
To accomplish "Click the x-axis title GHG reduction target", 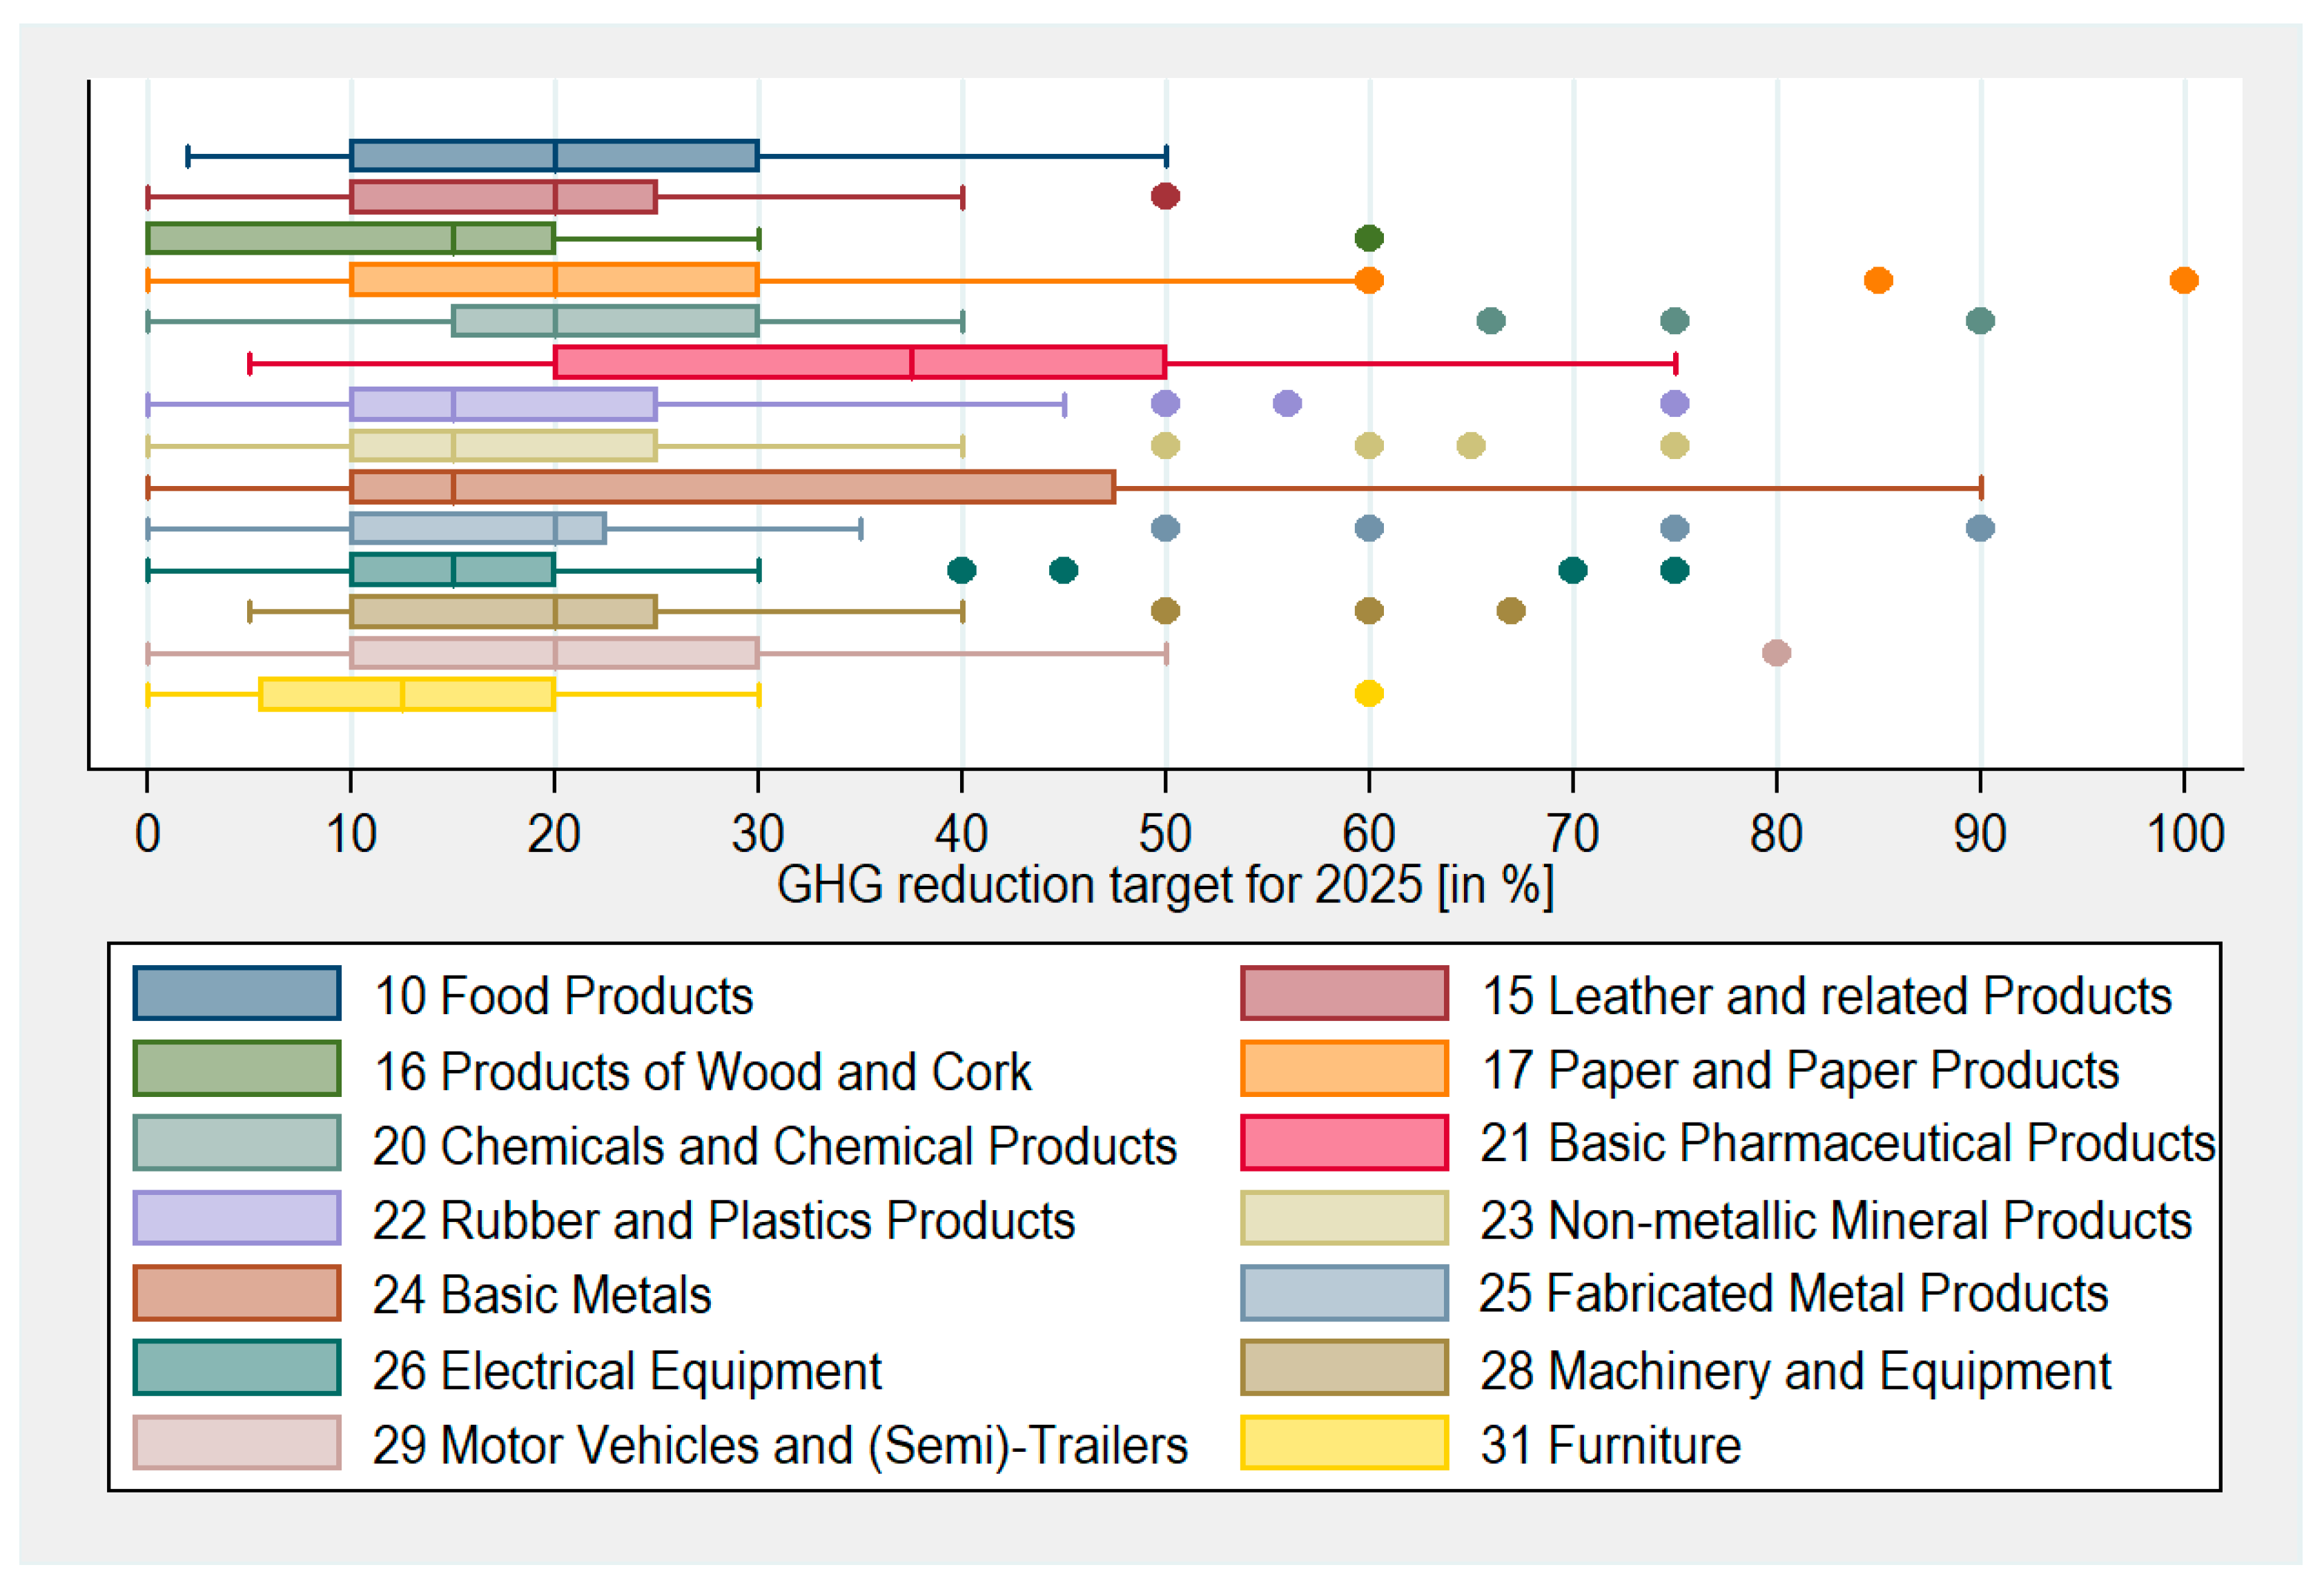I will pos(1165,886).
